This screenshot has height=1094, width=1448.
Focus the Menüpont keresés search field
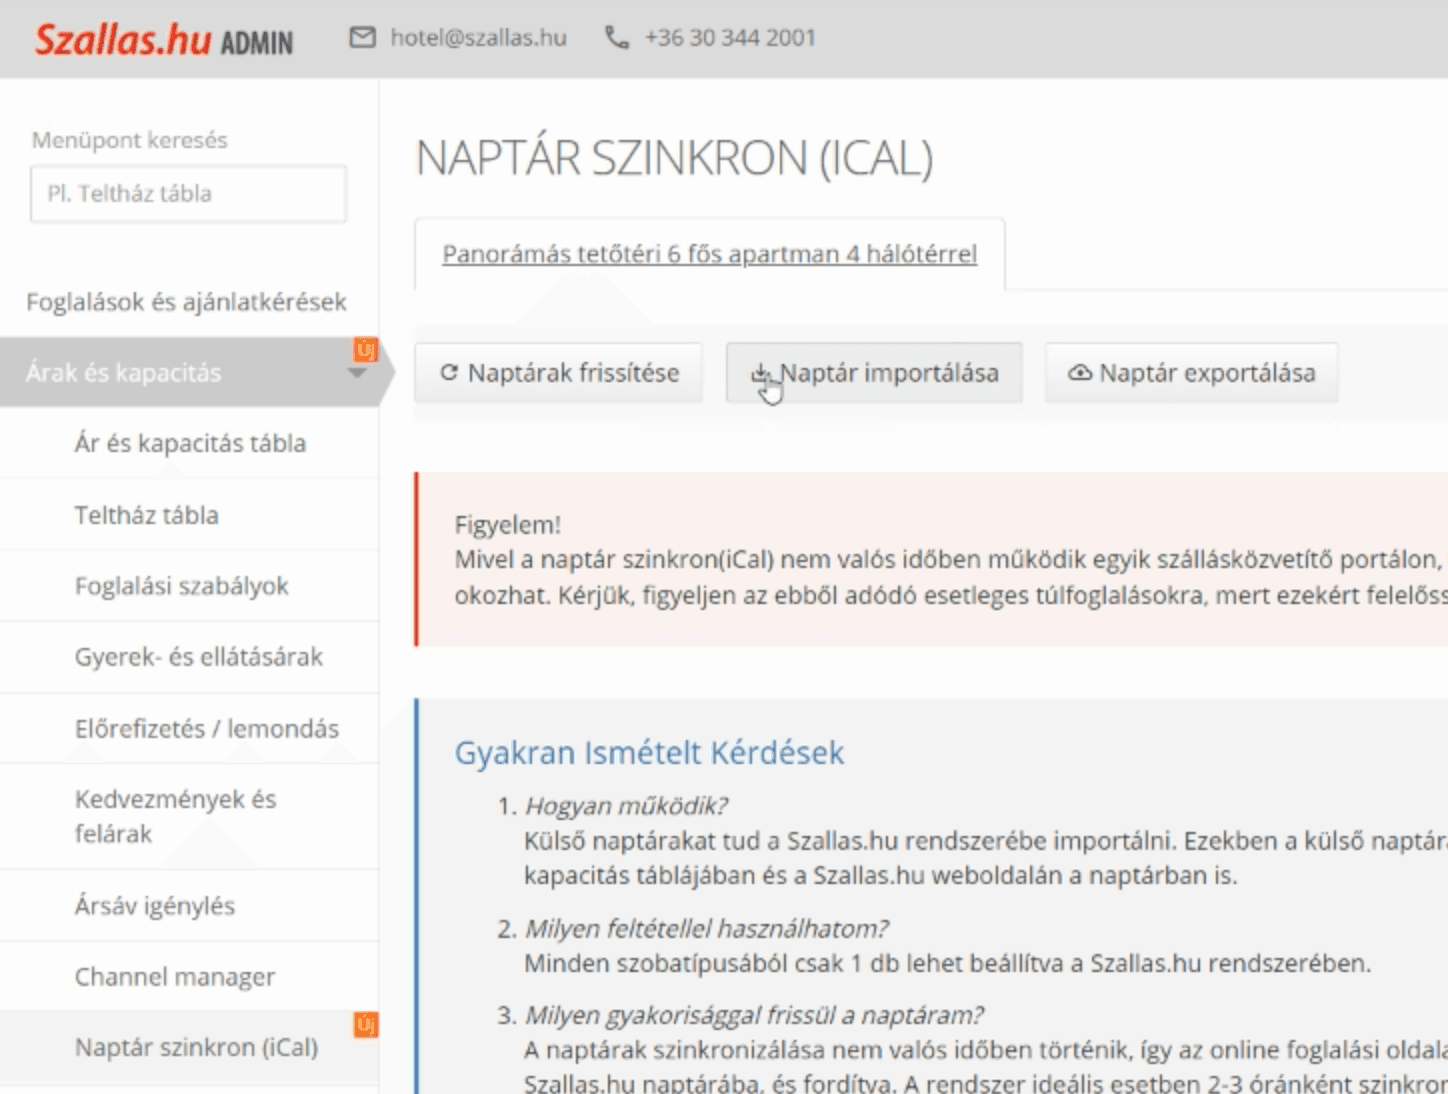(x=189, y=194)
